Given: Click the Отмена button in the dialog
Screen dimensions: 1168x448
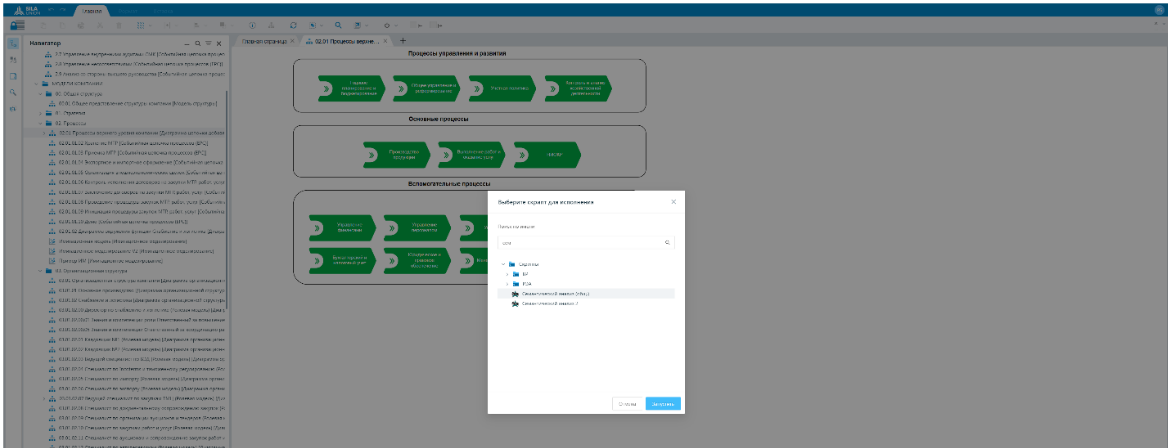Looking at the screenshot, I should pyautogui.click(x=627, y=404).
